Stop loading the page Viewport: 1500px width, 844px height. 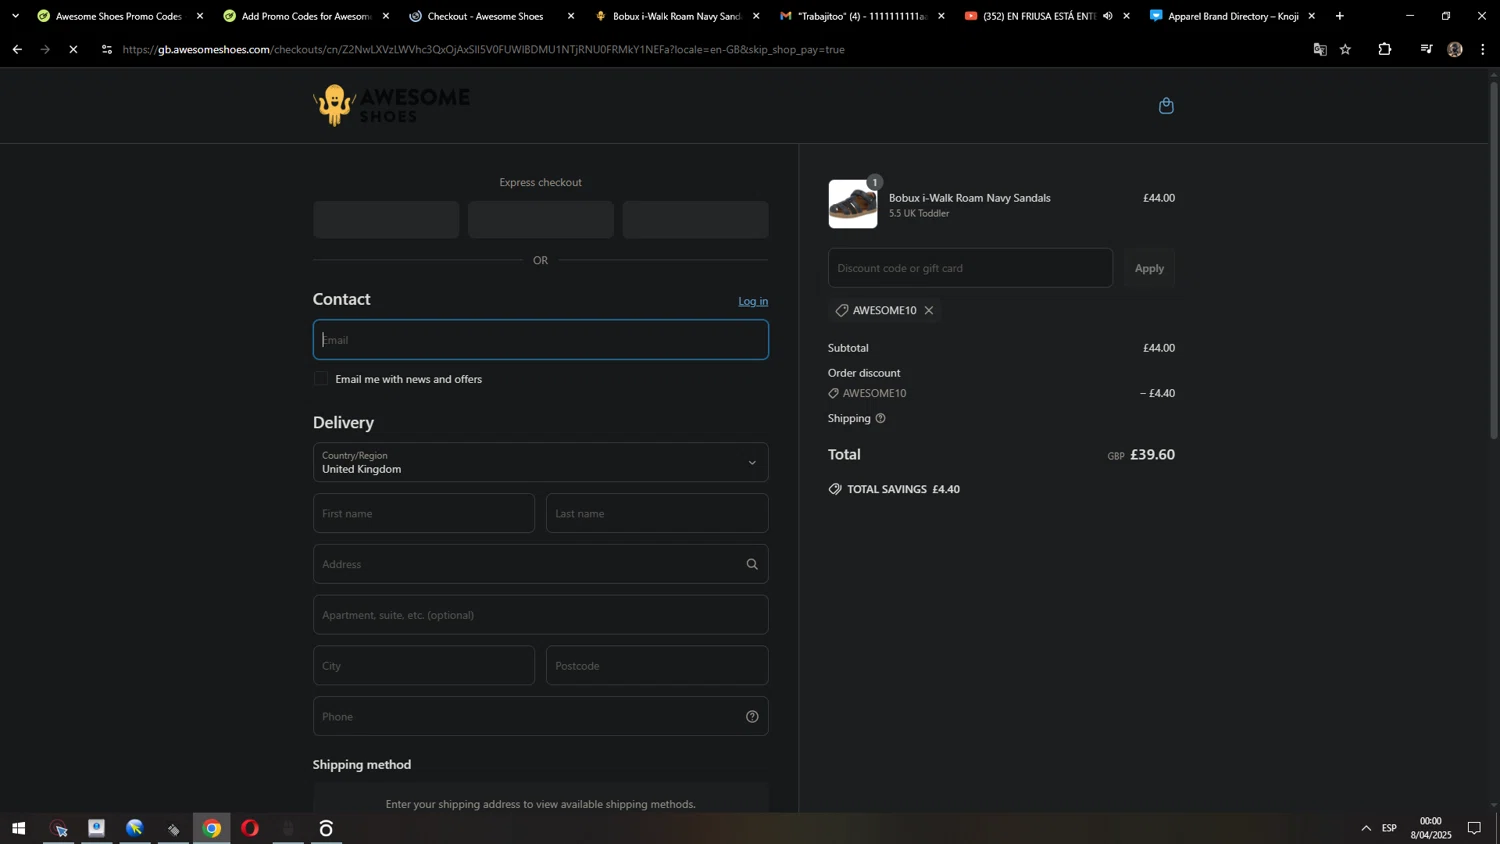(73, 49)
